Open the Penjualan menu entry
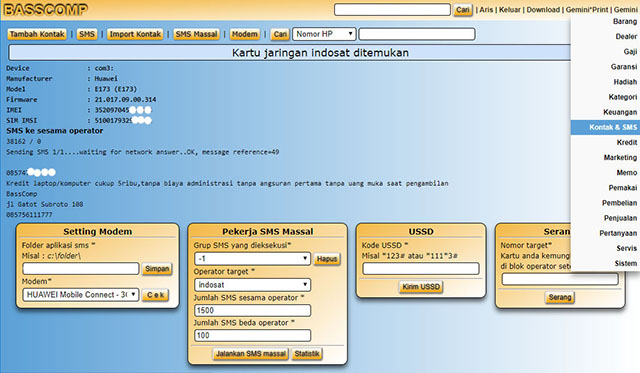 point(605,218)
